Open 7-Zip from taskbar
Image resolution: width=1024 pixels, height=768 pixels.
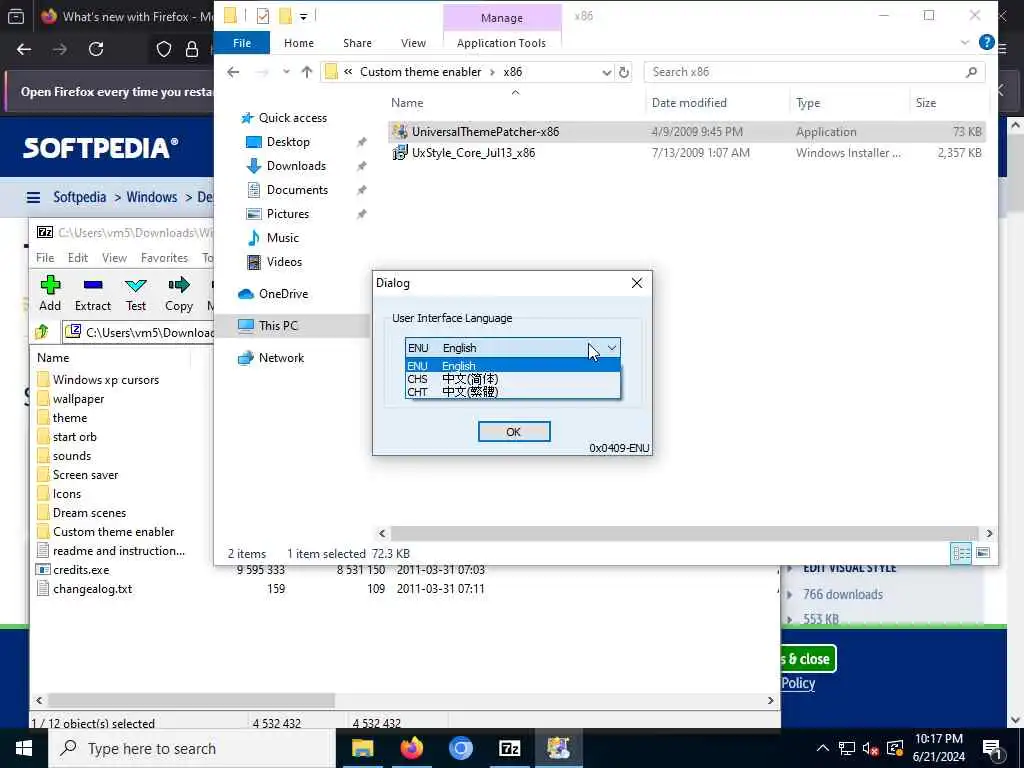pyautogui.click(x=509, y=748)
